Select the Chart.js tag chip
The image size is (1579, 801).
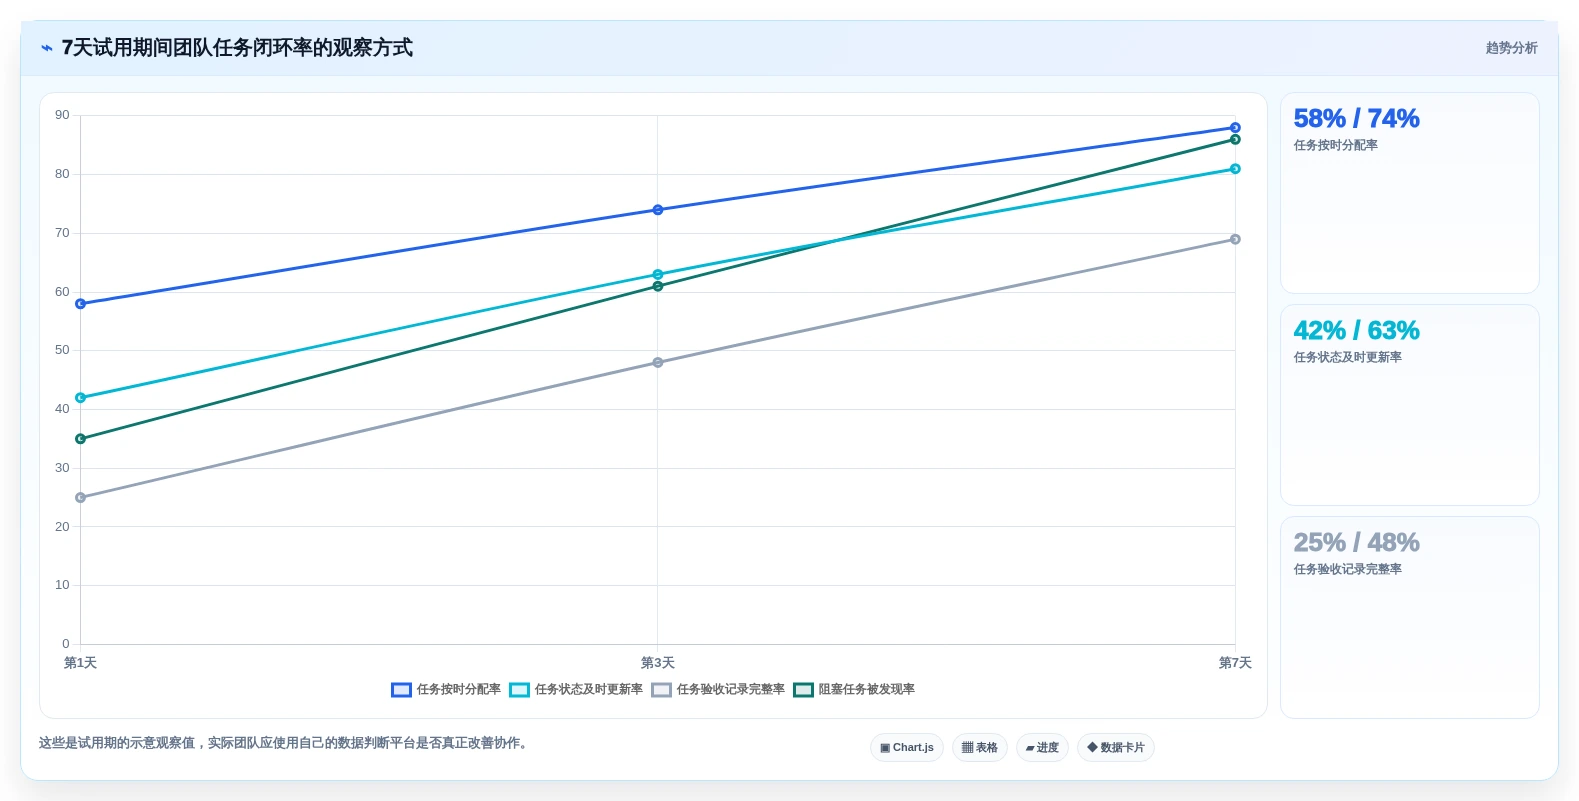(907, 748)
